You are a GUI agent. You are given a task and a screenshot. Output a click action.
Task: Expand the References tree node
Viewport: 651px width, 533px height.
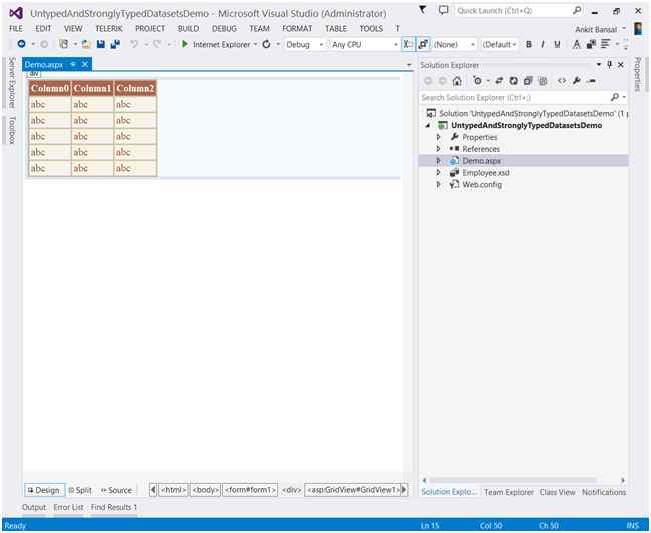[x=438, y=149]
